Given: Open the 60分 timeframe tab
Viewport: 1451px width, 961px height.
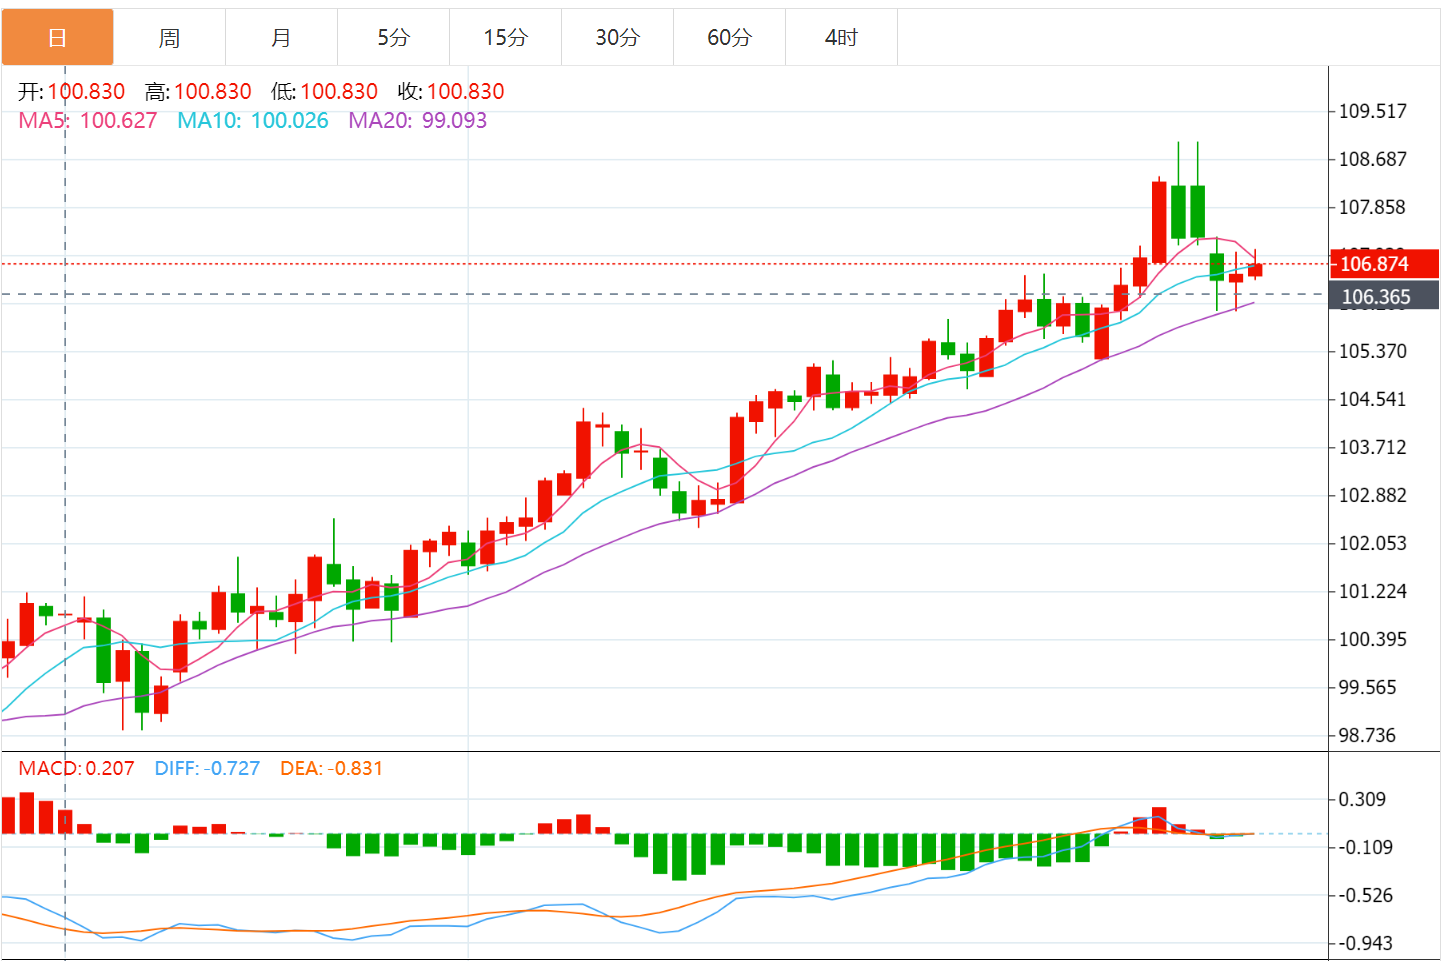Looking at the screenshot, I should pos(730,38).
